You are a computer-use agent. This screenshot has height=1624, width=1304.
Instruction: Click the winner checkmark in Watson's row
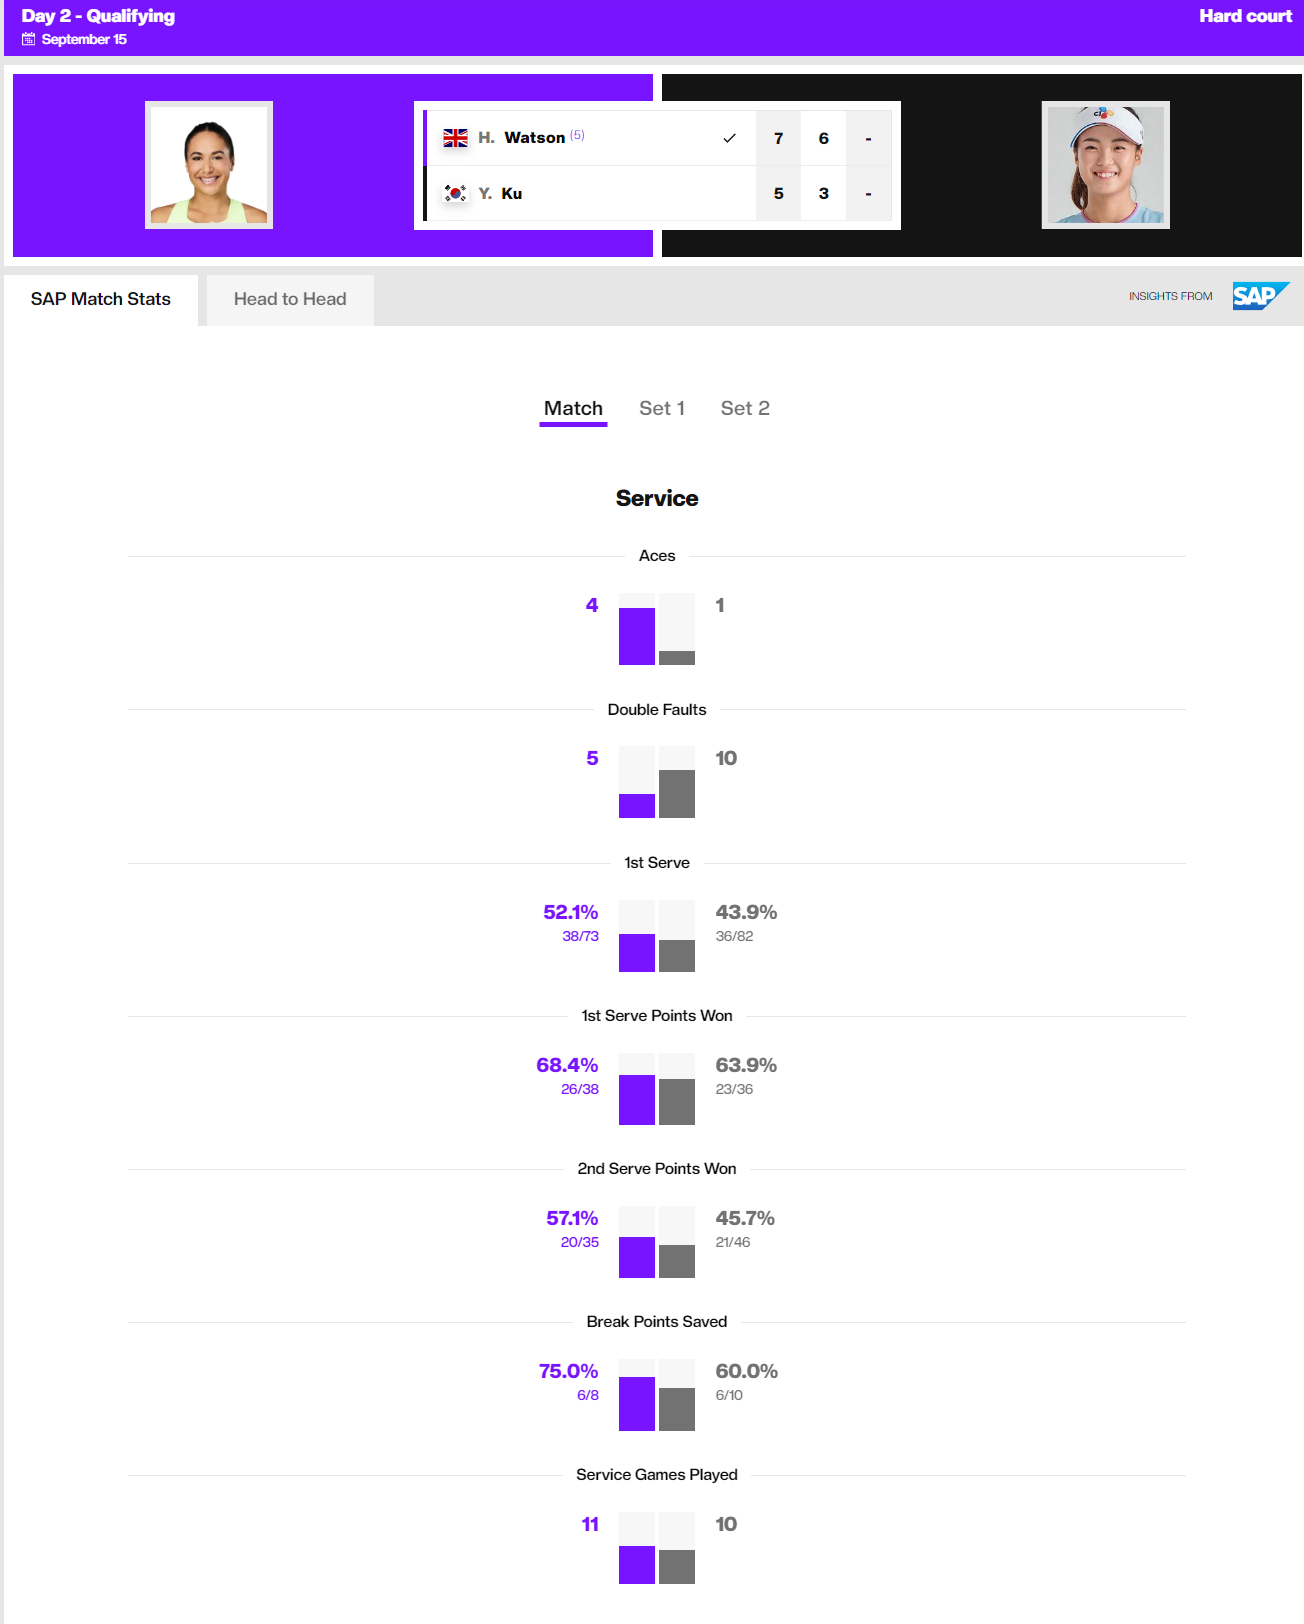729,138
